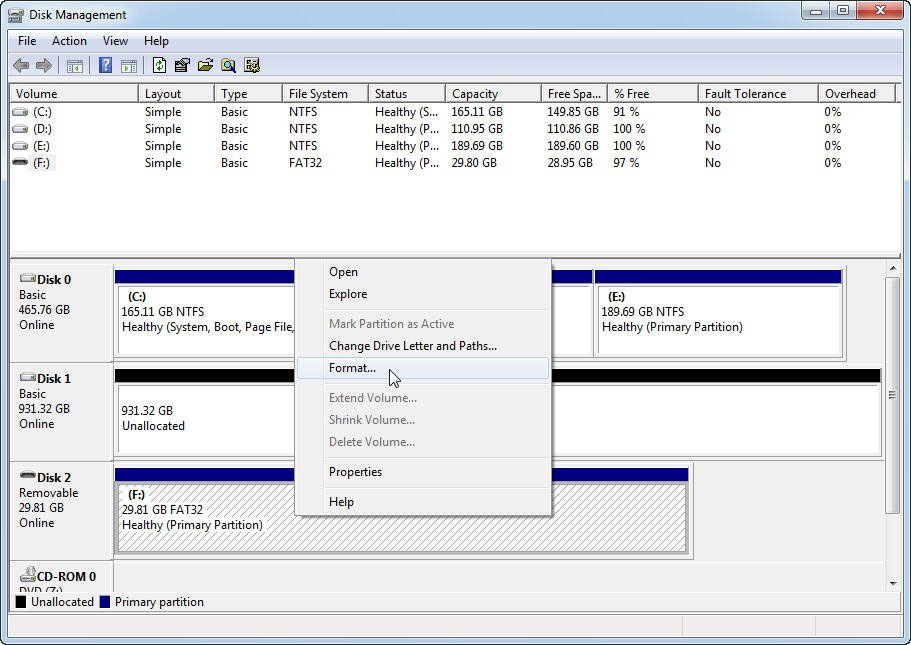Click the scroll down arrow of disk pane

892,583
